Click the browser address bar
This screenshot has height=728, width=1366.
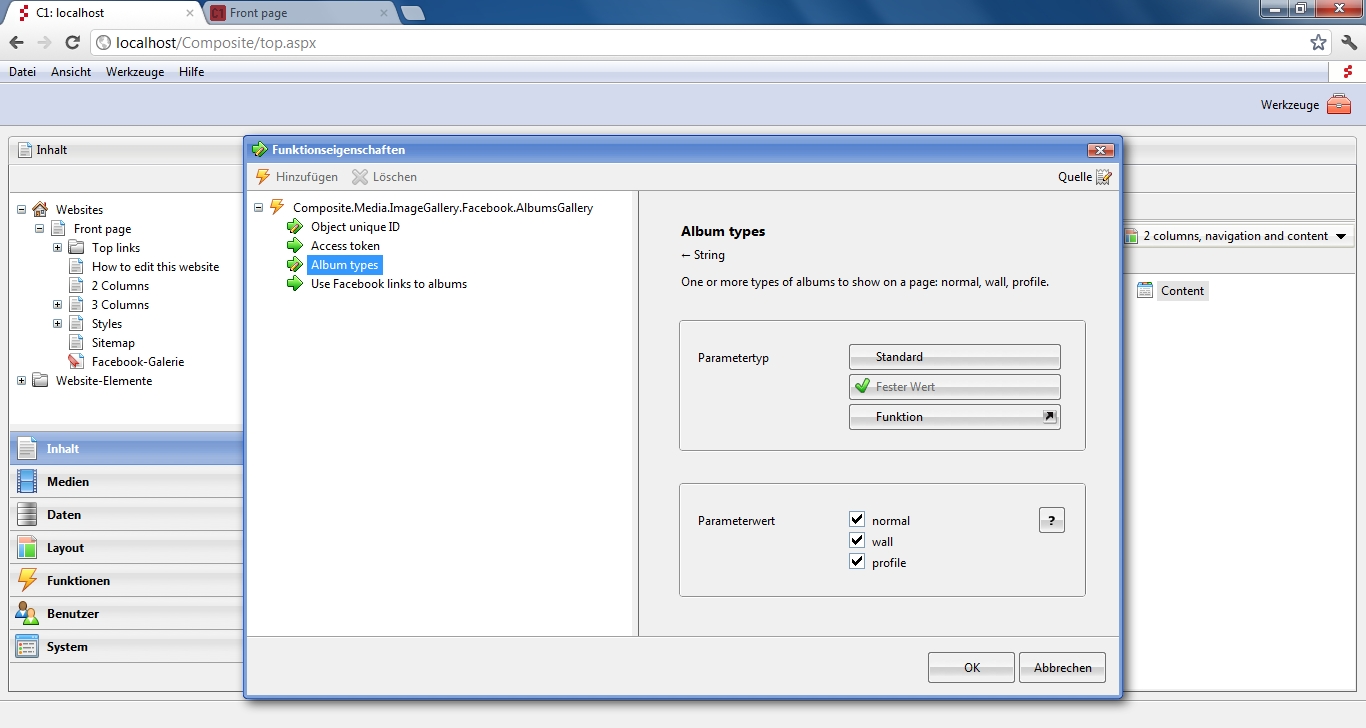(700, 43)
